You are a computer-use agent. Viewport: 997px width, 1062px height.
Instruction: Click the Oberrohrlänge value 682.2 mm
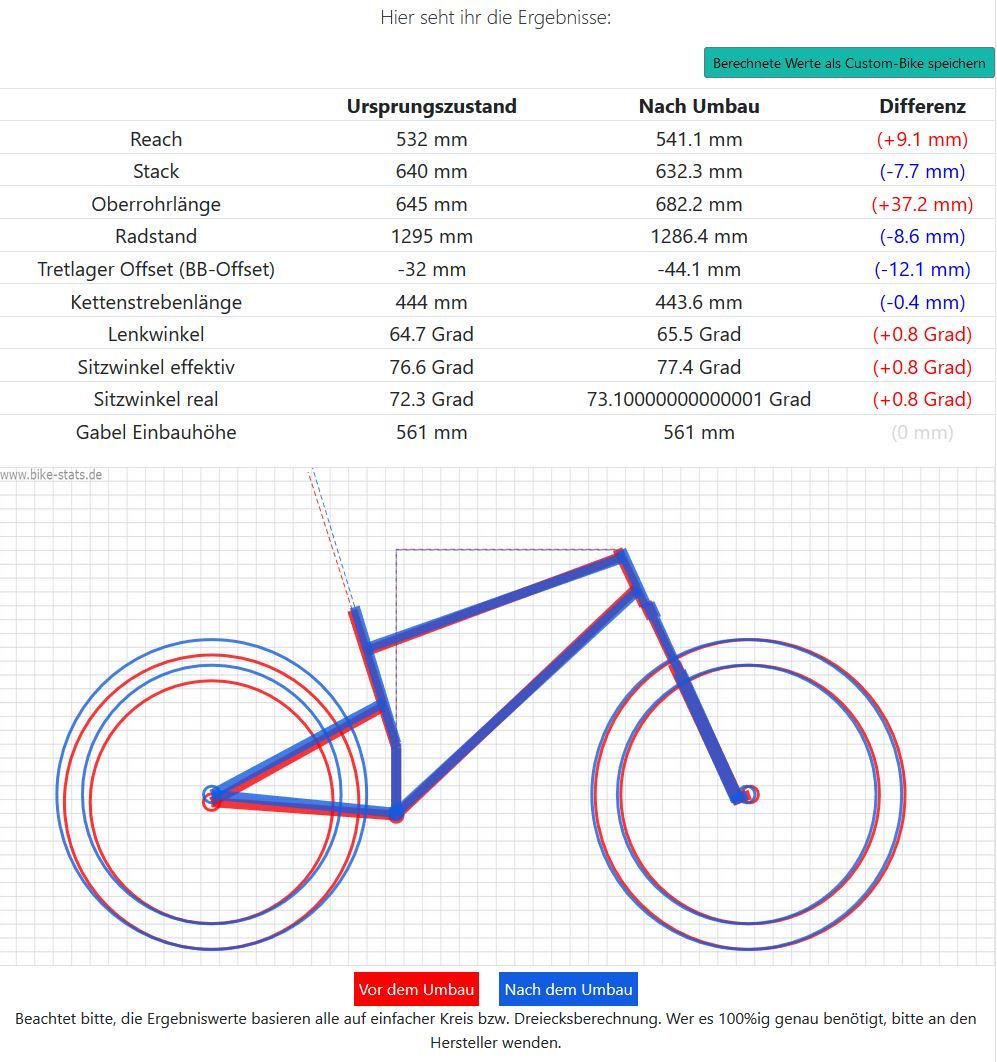tap(699, 204)
